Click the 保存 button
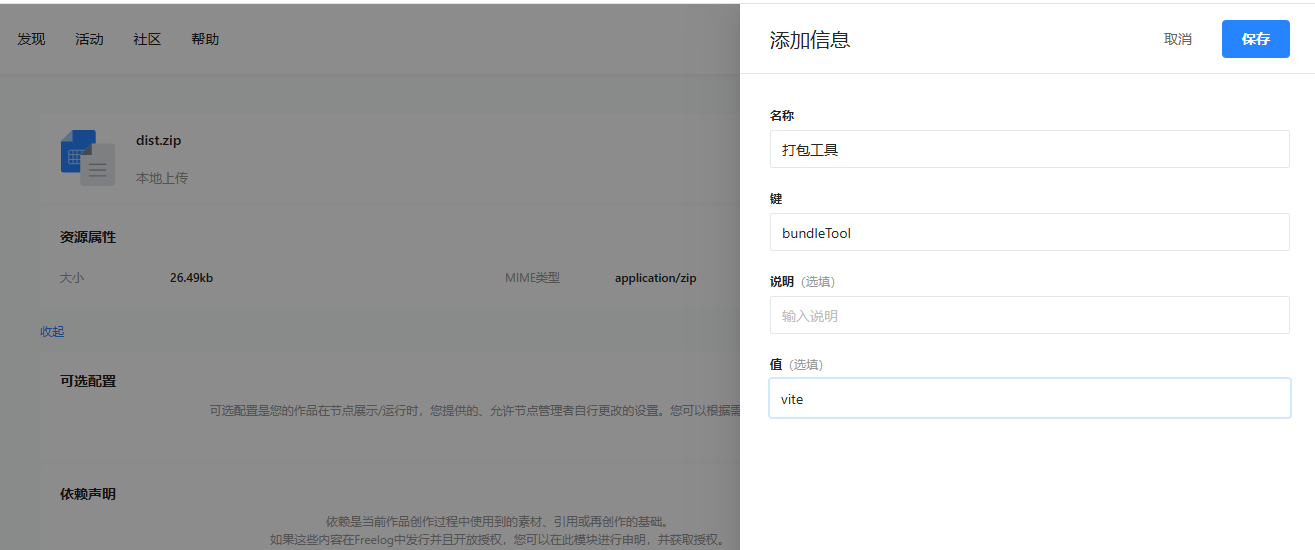 point(1256,39)
